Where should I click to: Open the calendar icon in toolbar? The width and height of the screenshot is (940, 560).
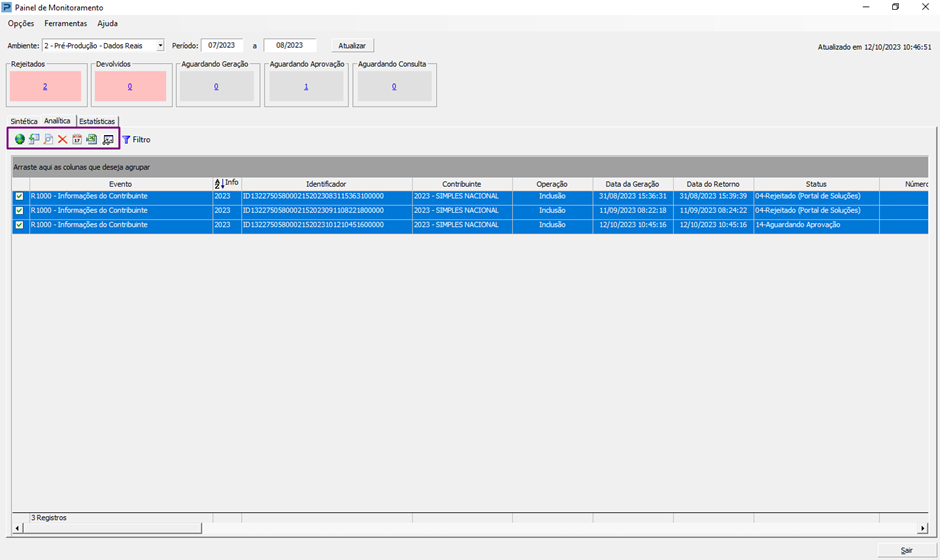tap(77, 139)
